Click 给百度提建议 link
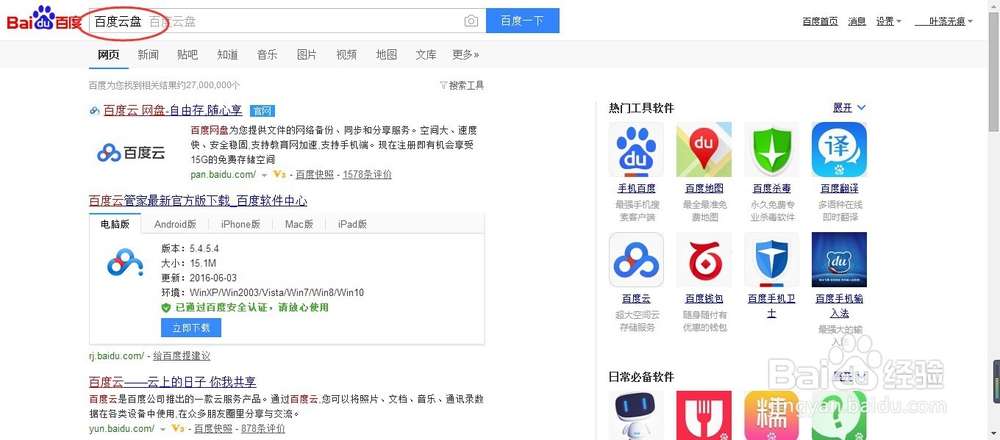The image size is (1000, 440). coord(182,356)
